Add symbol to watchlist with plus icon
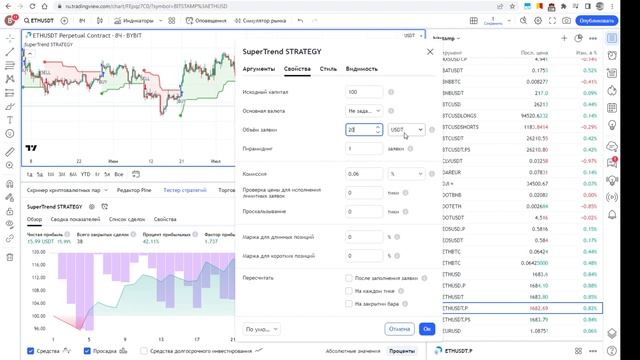640x360 pixels. coord(564,38)
